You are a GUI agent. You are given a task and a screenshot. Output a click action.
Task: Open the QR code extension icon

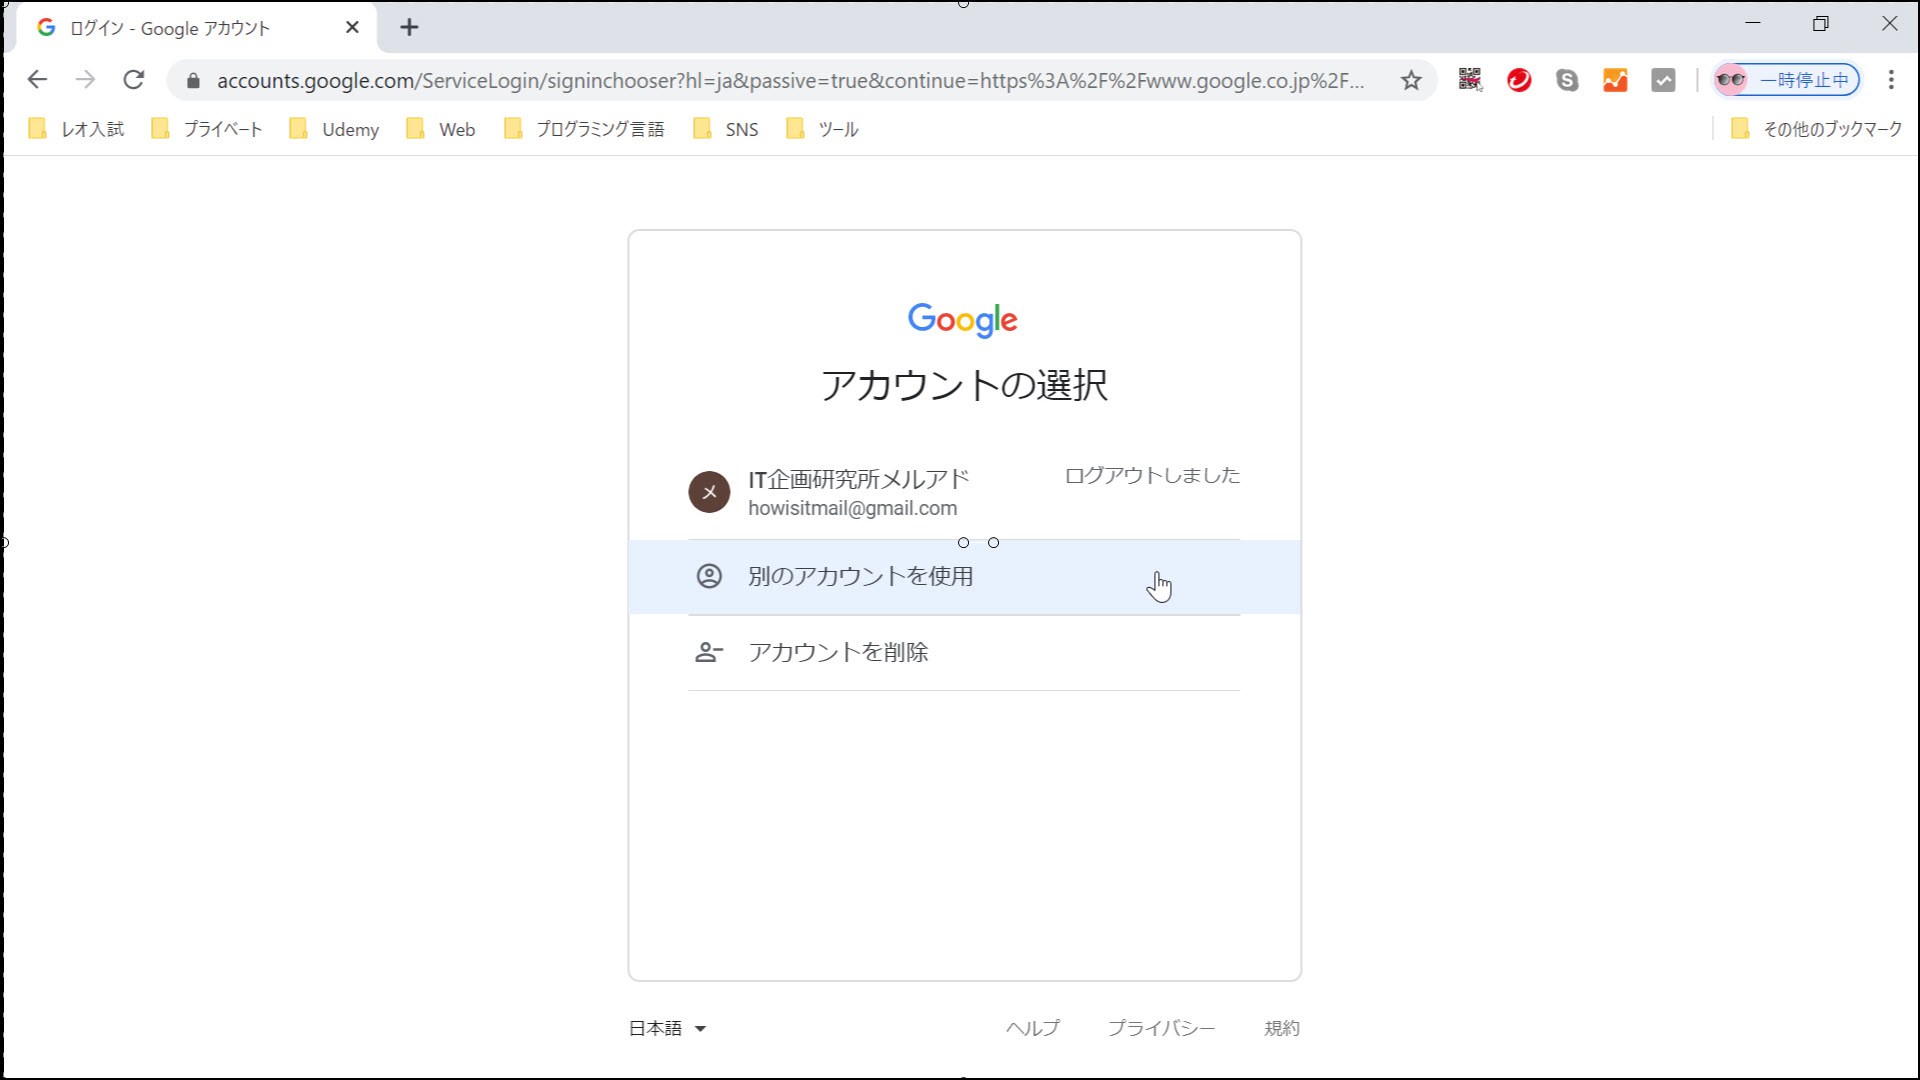point(1470,80)
